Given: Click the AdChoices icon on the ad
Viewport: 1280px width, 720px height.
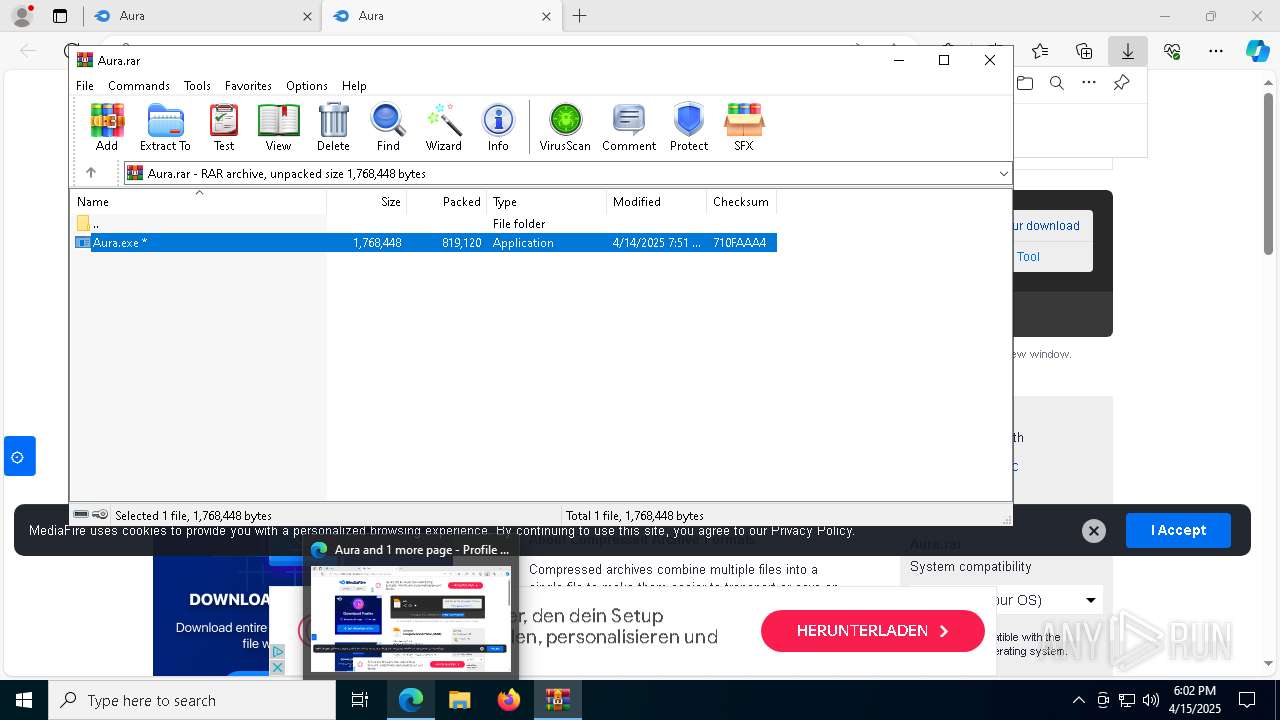Looking at the screenshot, I should 278,652.
